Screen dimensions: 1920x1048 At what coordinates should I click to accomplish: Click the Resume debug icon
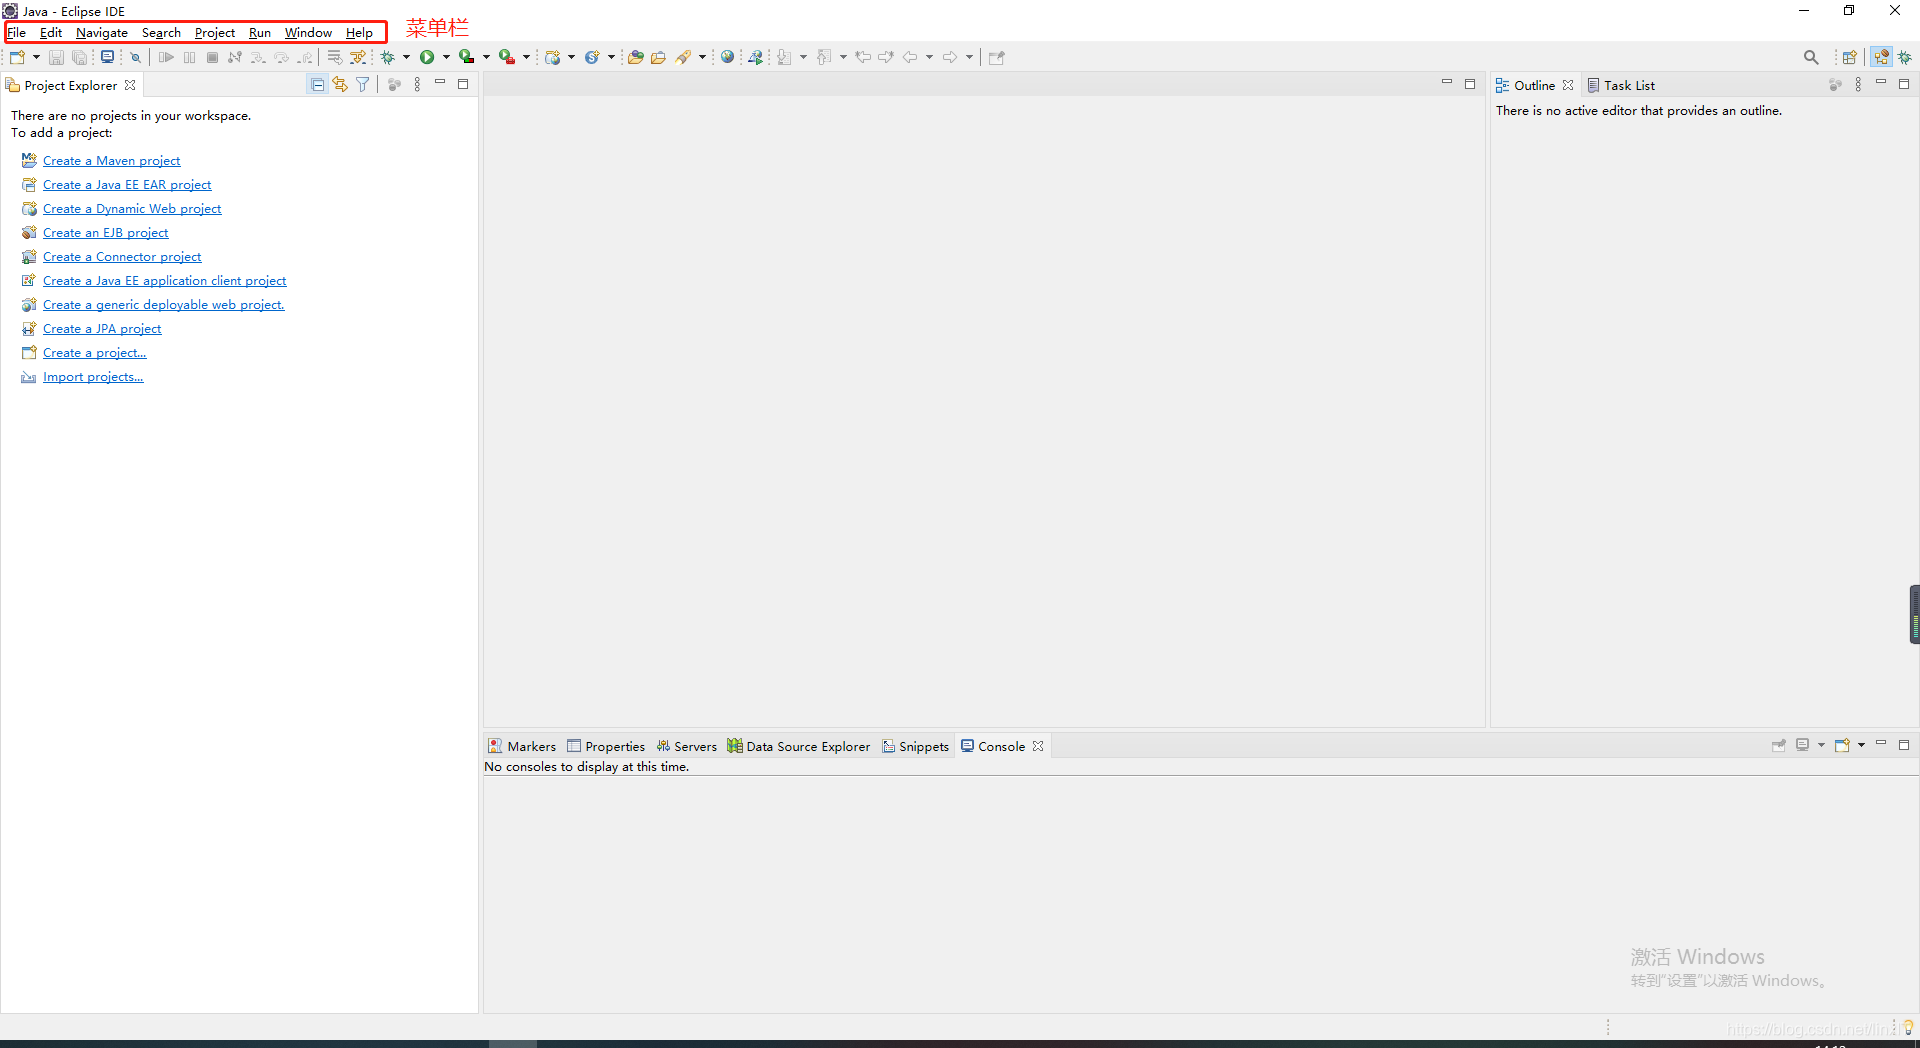coord(166,57)
